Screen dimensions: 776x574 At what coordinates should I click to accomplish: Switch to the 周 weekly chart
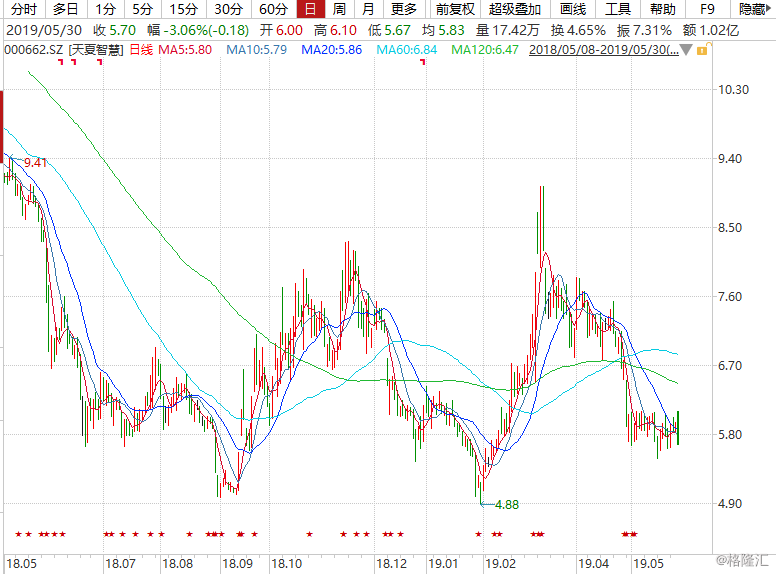(339, 9)
